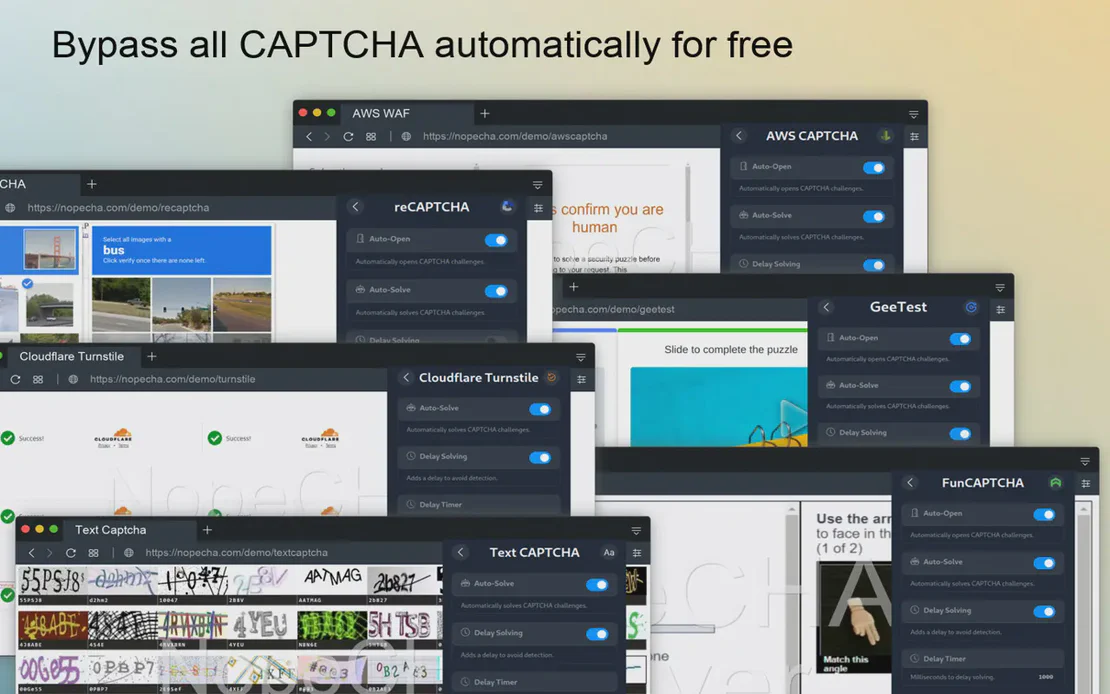Click the double-chevron collapse icon on the AWS WAF window
The width and height of the screenshot is (1110, 694).
click(912, 113)
